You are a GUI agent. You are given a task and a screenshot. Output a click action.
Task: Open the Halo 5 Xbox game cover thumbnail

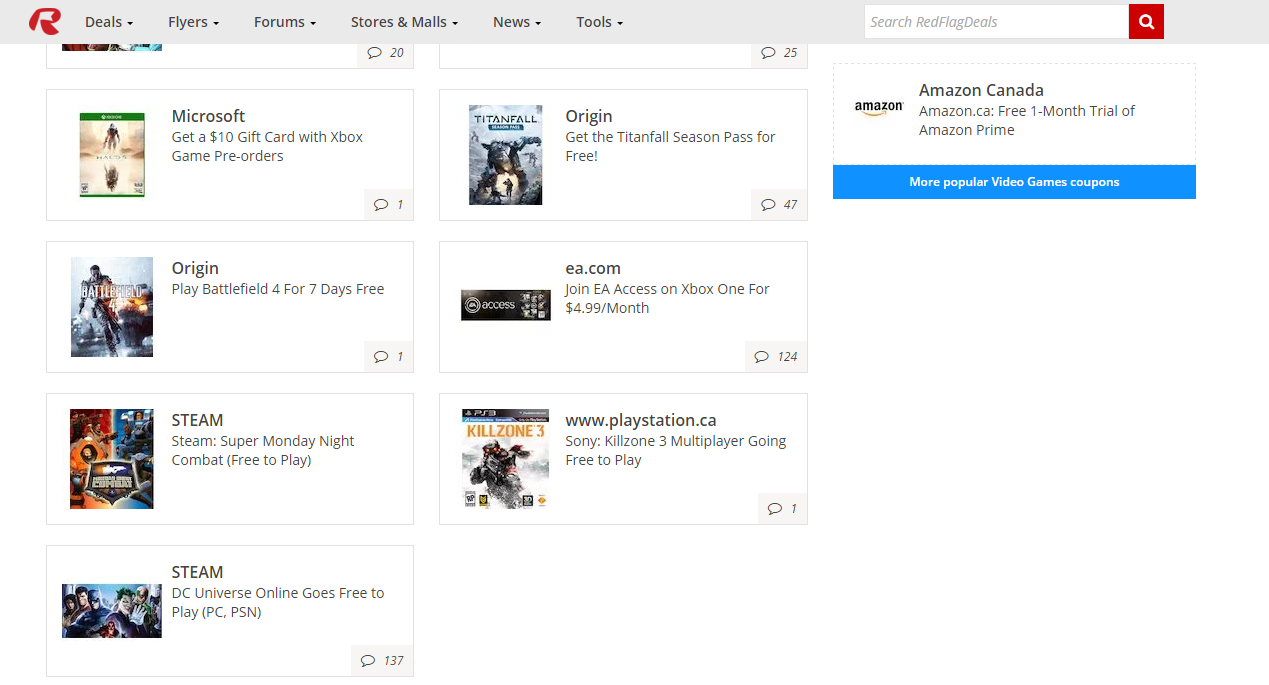112,154
